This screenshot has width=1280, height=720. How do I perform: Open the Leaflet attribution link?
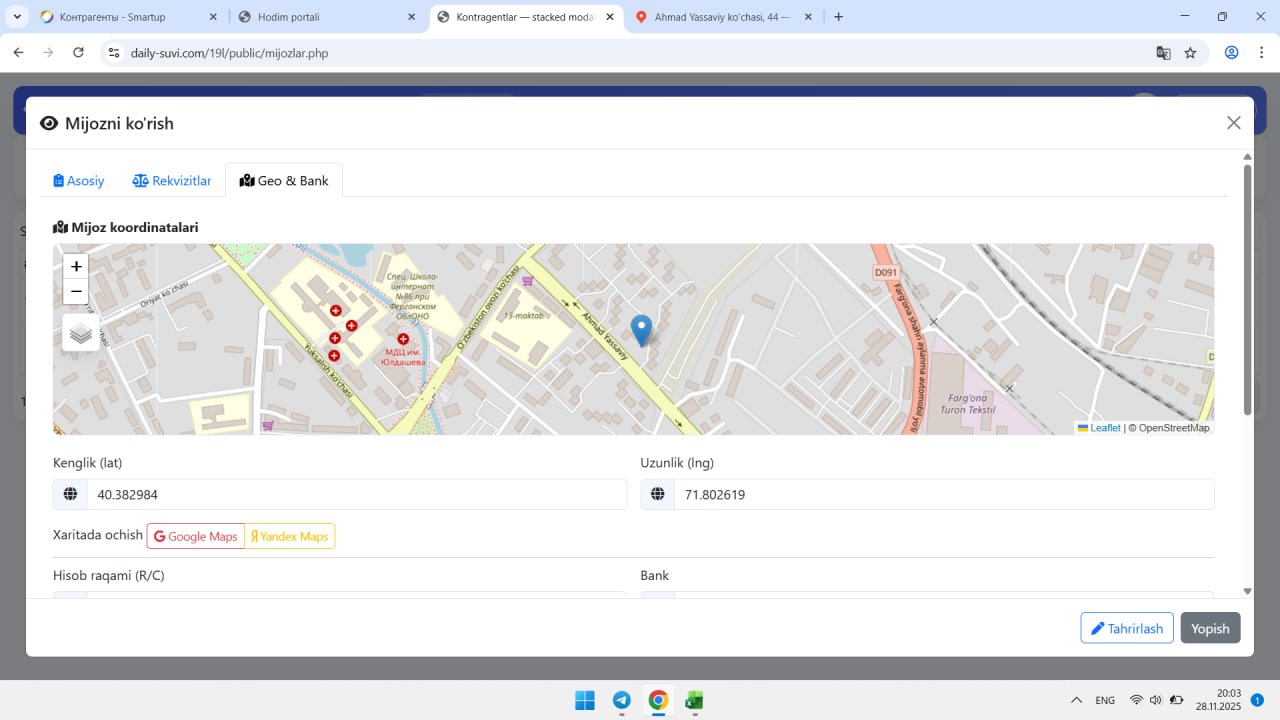point(1104,428)
